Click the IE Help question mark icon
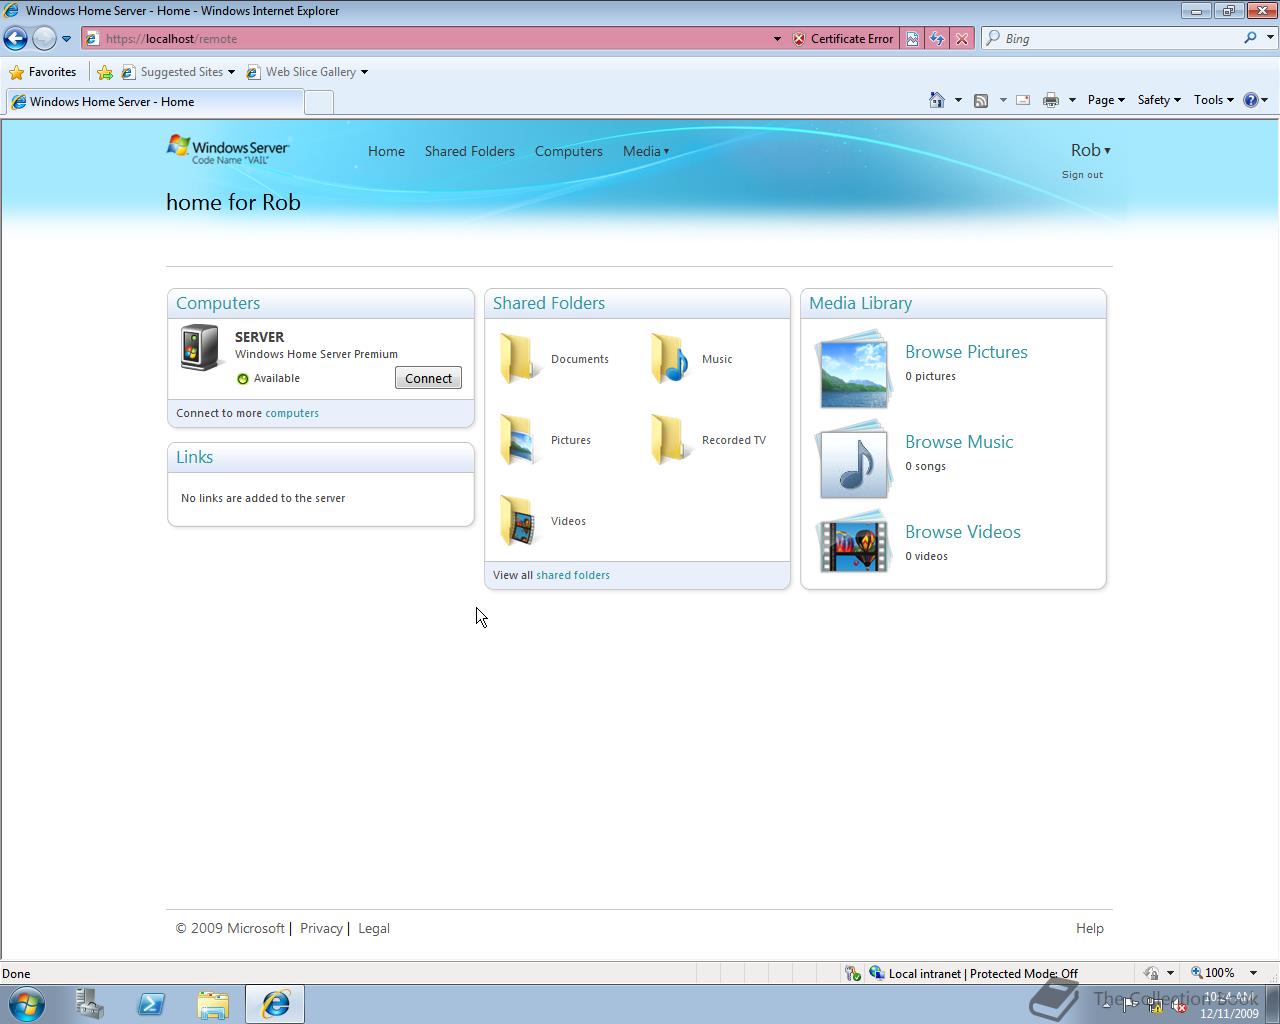This screenshot has width=1280, height=1024. (1250, 100)
